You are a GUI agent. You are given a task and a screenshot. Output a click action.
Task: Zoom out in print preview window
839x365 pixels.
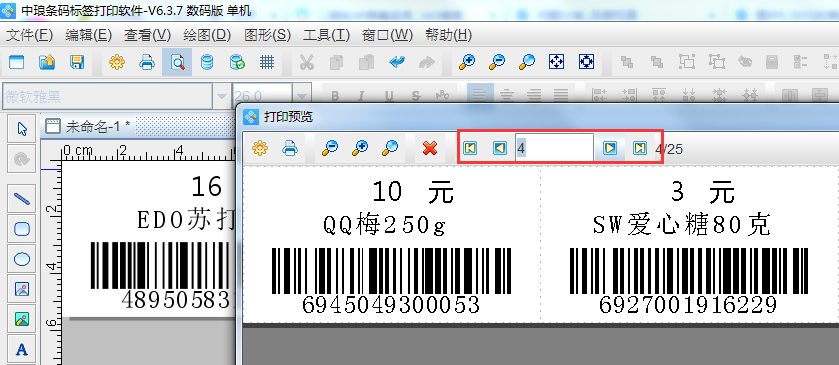click(x=330, y=148)
